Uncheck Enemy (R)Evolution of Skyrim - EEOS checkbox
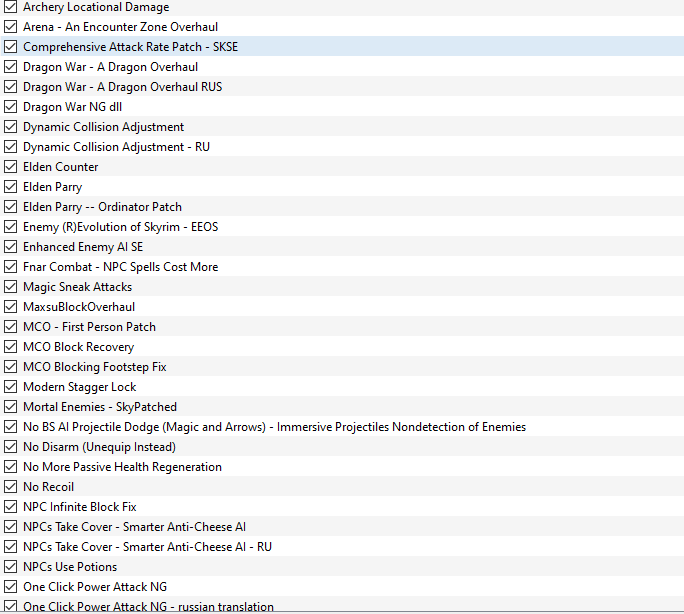 [10, 227]
